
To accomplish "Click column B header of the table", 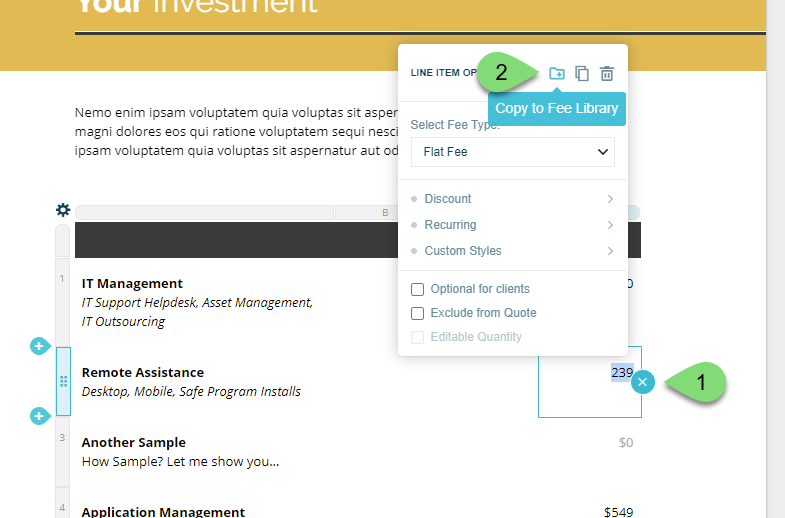I will coord(385,212).
